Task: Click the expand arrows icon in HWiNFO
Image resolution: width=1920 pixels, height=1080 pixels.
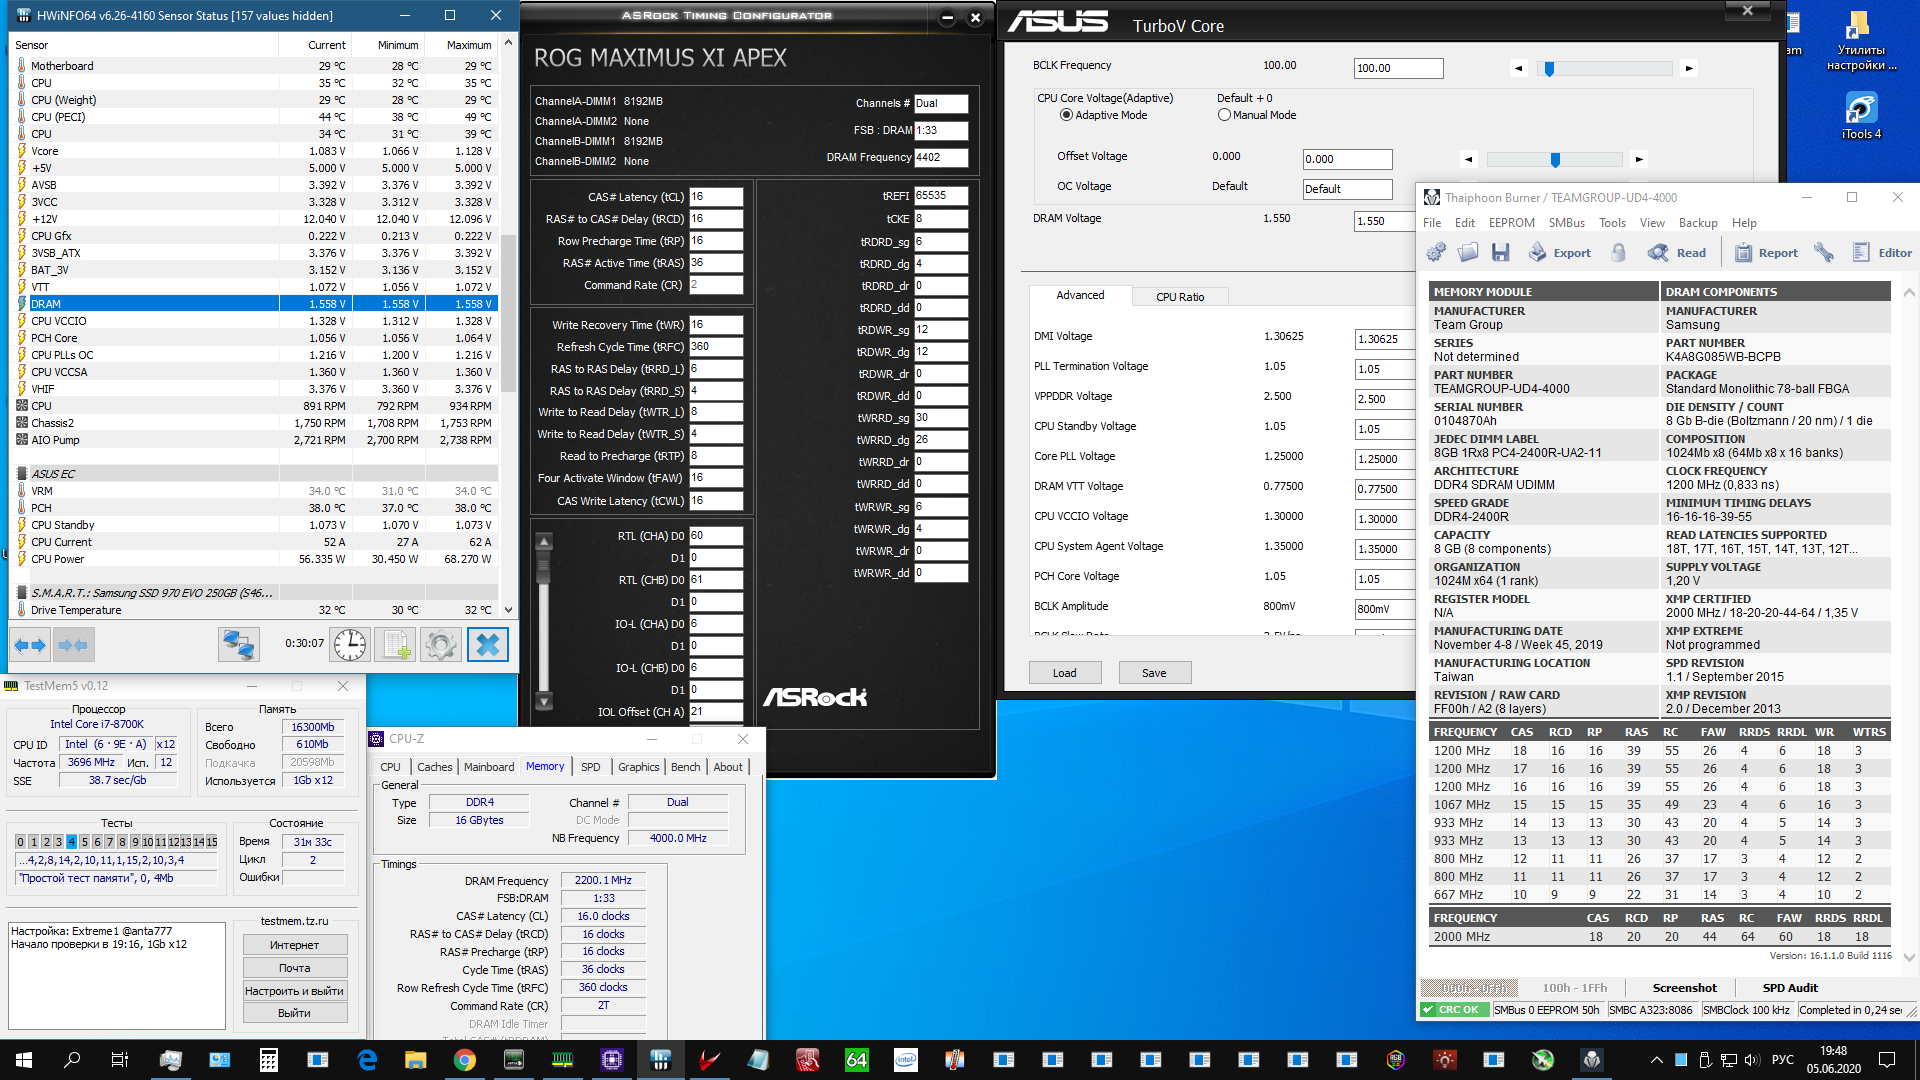Action: click(x=30, y=645)
